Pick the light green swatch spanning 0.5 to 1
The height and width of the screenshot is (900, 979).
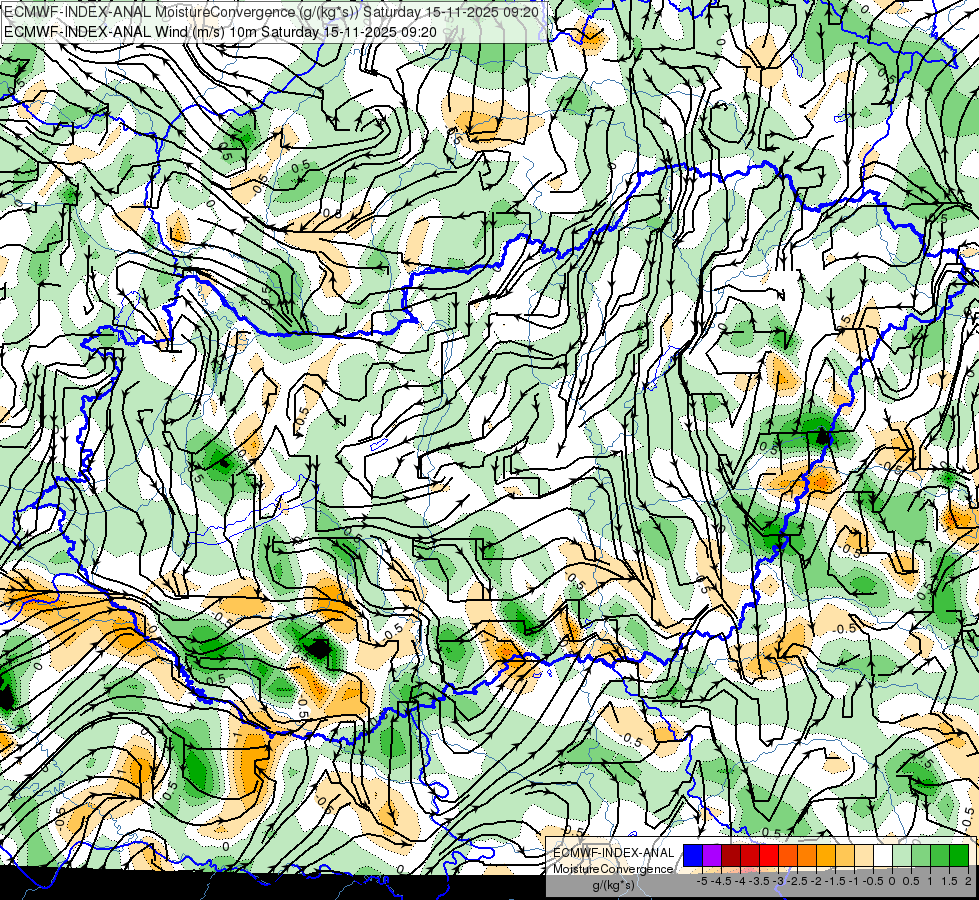coord(921,856)
